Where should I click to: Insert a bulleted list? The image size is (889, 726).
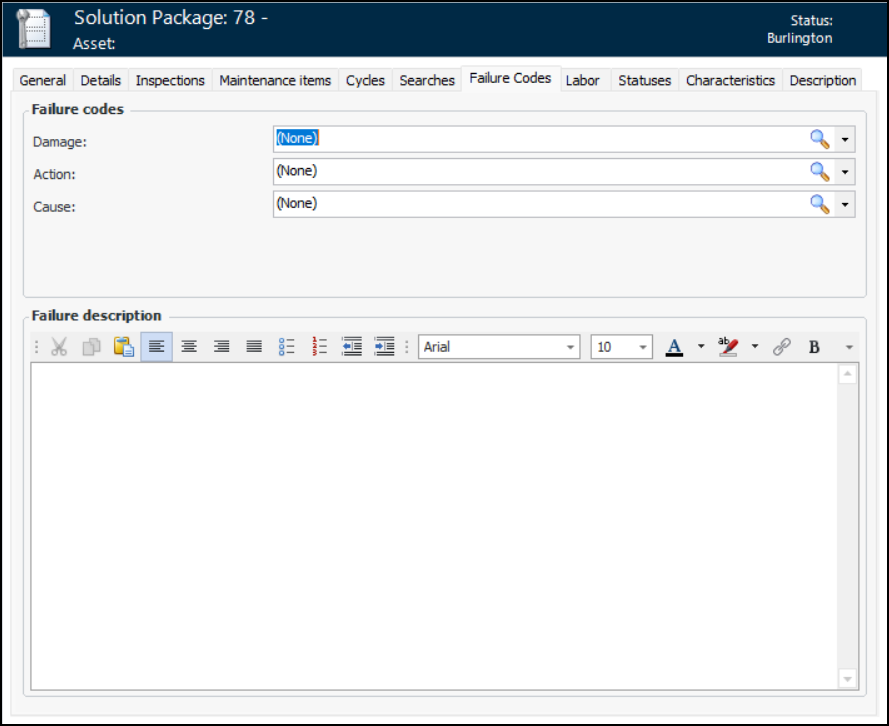point(287,347)
